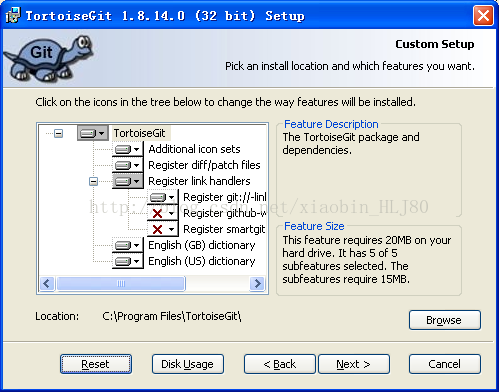This screenshot has width=499, height=392.
Task: Select the Register git:// link item
Action: [x=225, y=197]
